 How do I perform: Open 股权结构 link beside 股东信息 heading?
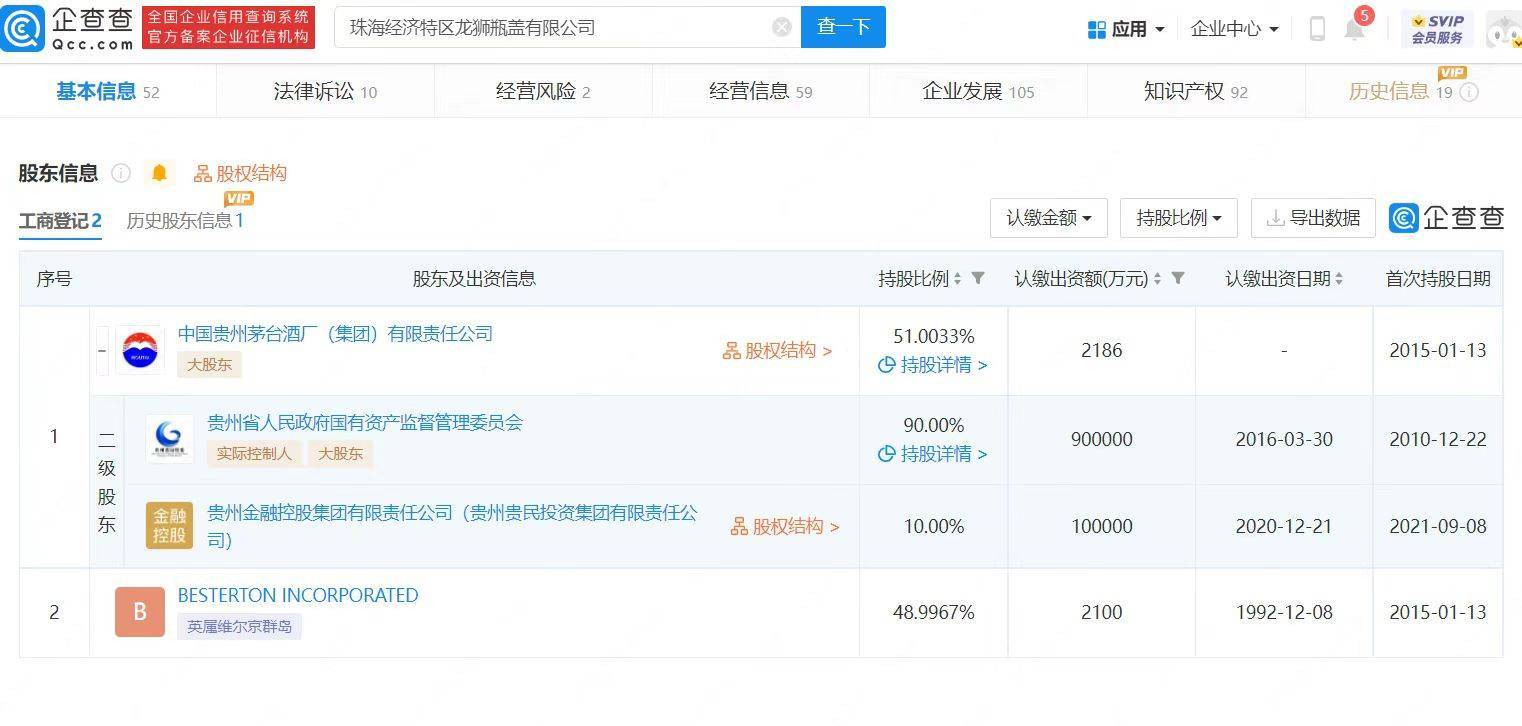tap(240, 173)
